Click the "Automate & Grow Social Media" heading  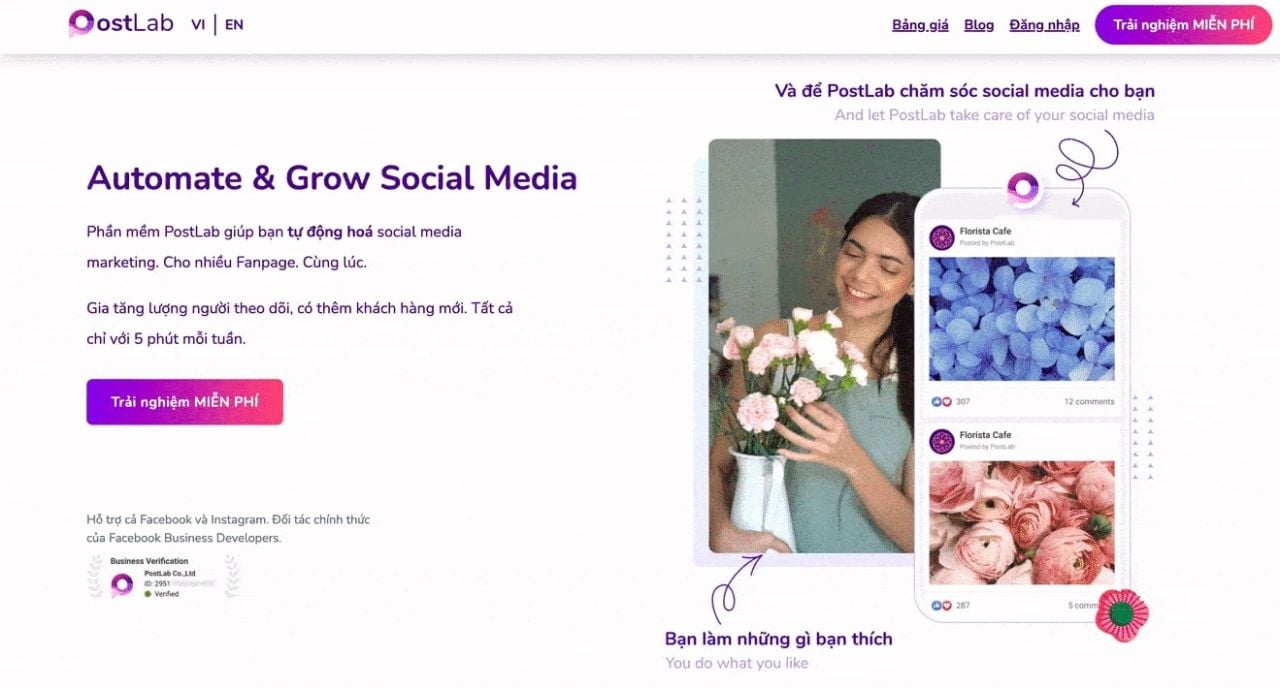(332, 178)
